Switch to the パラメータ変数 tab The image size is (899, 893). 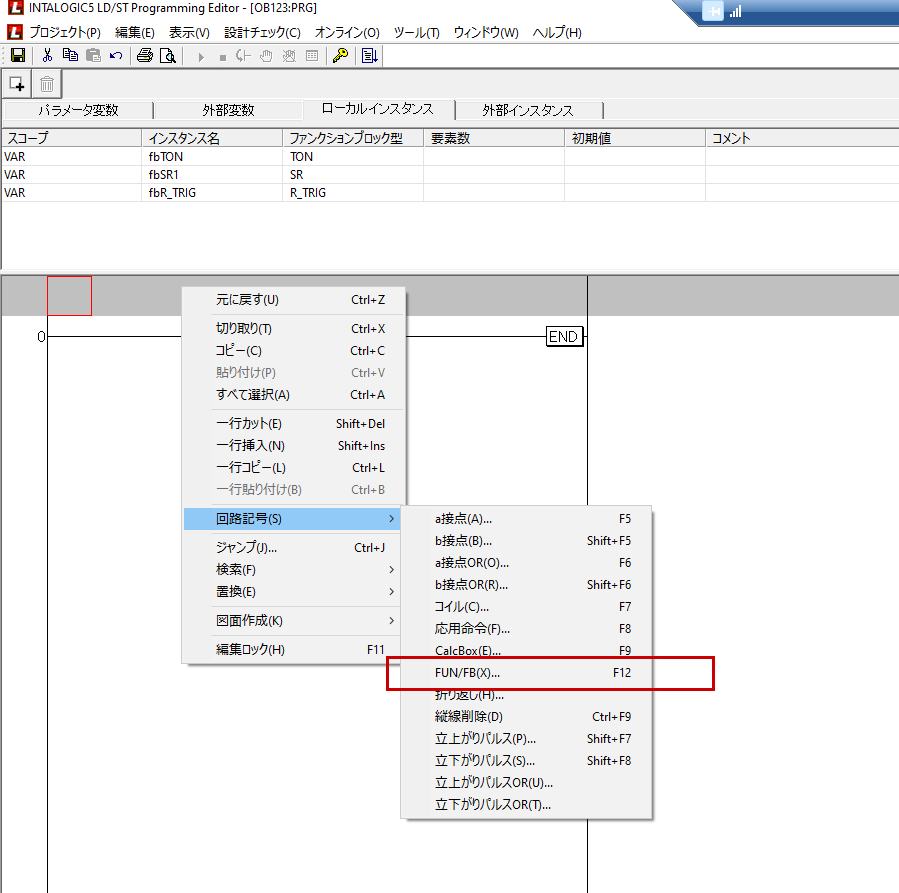(78, 110)
